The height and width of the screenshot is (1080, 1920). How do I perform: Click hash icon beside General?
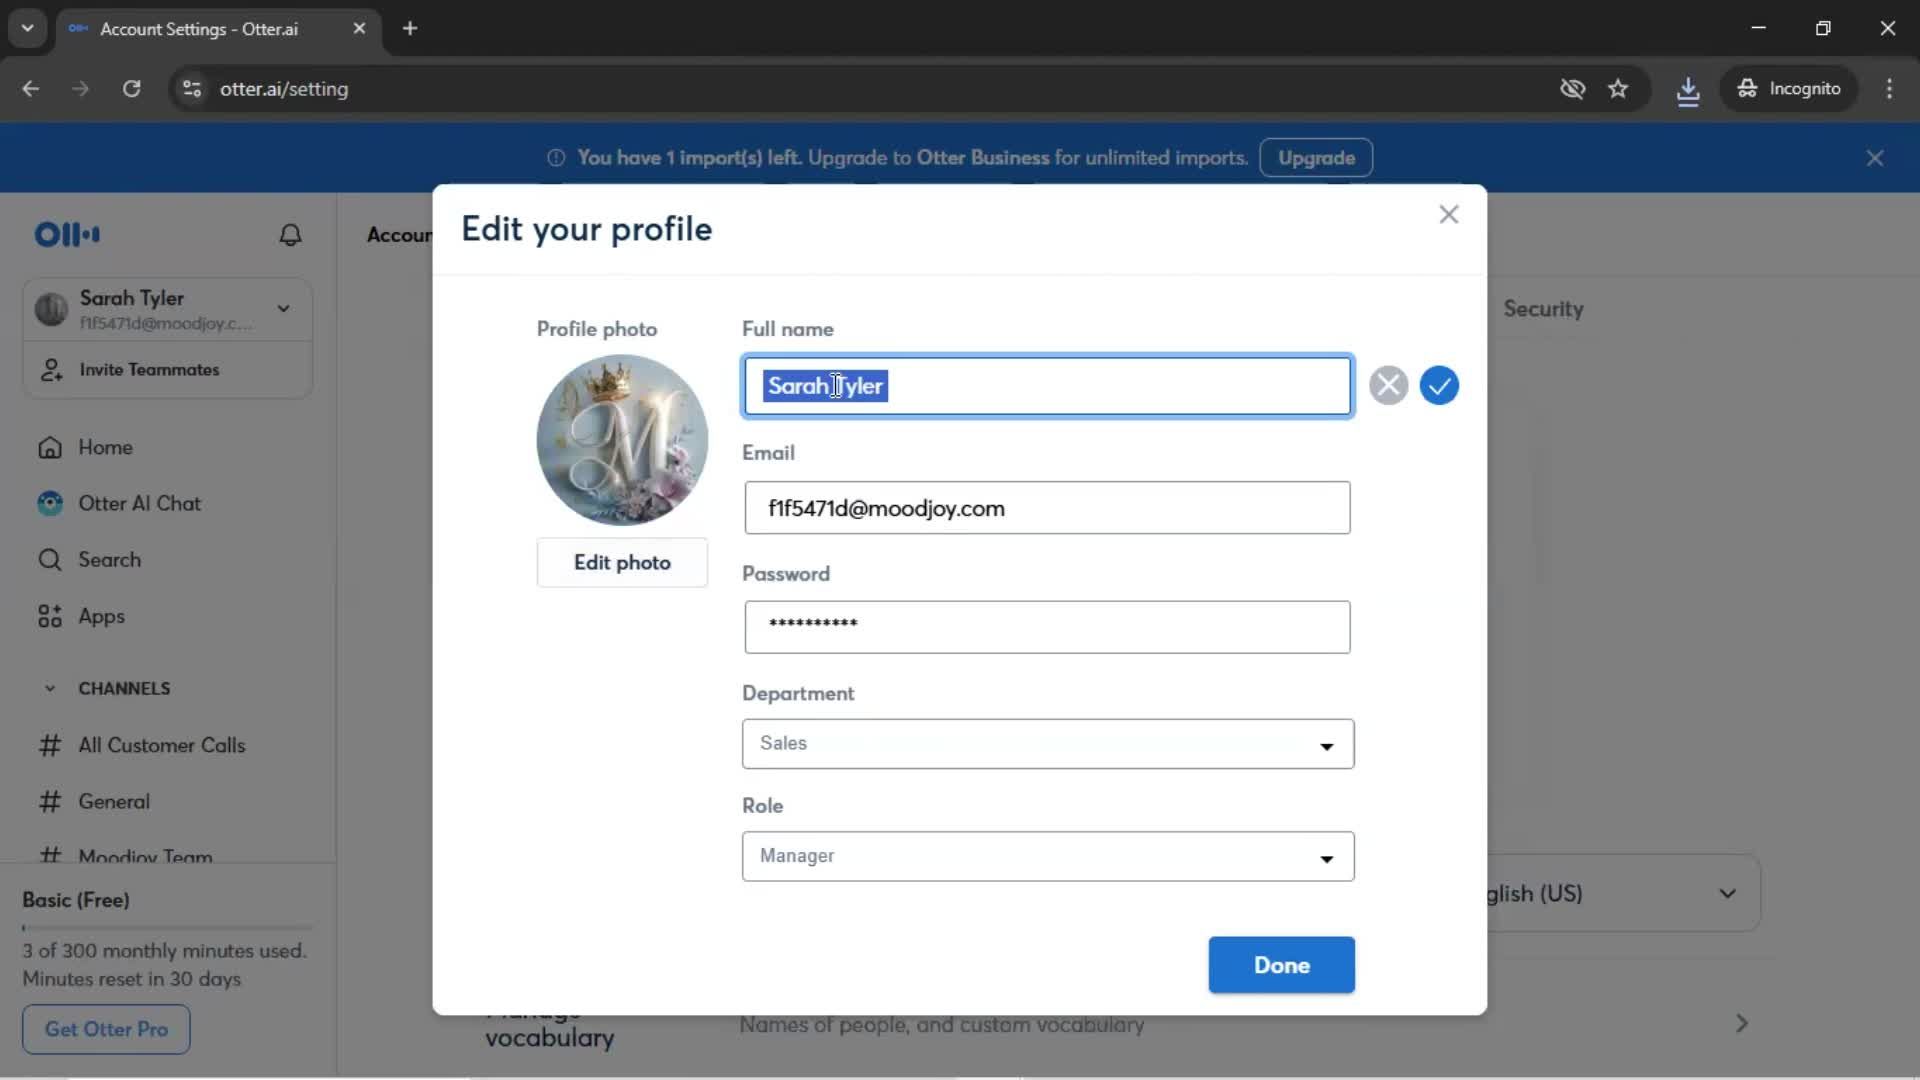coord(50,801)
